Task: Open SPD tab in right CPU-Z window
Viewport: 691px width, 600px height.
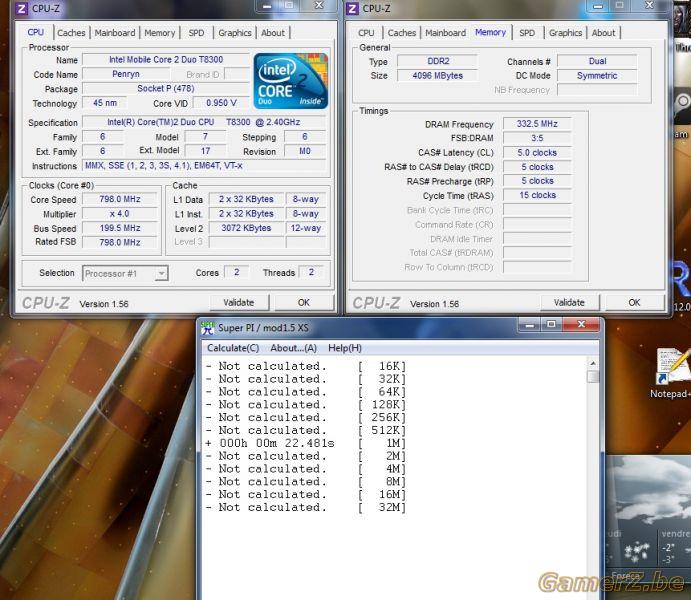Action: (527, 33)
